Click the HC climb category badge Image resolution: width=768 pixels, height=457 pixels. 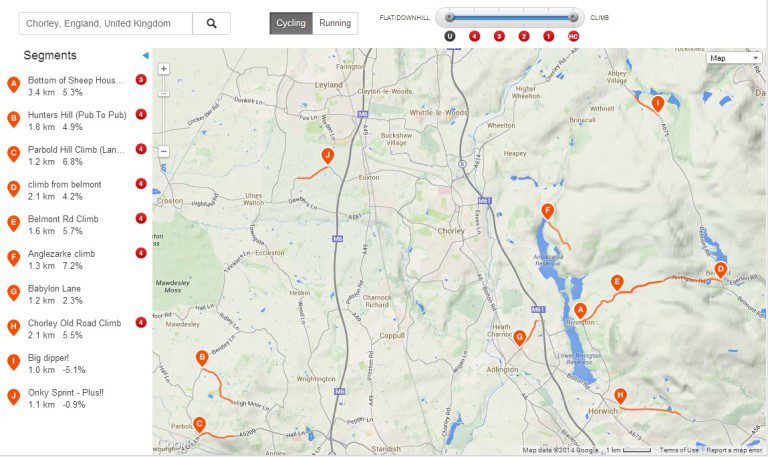573,36
